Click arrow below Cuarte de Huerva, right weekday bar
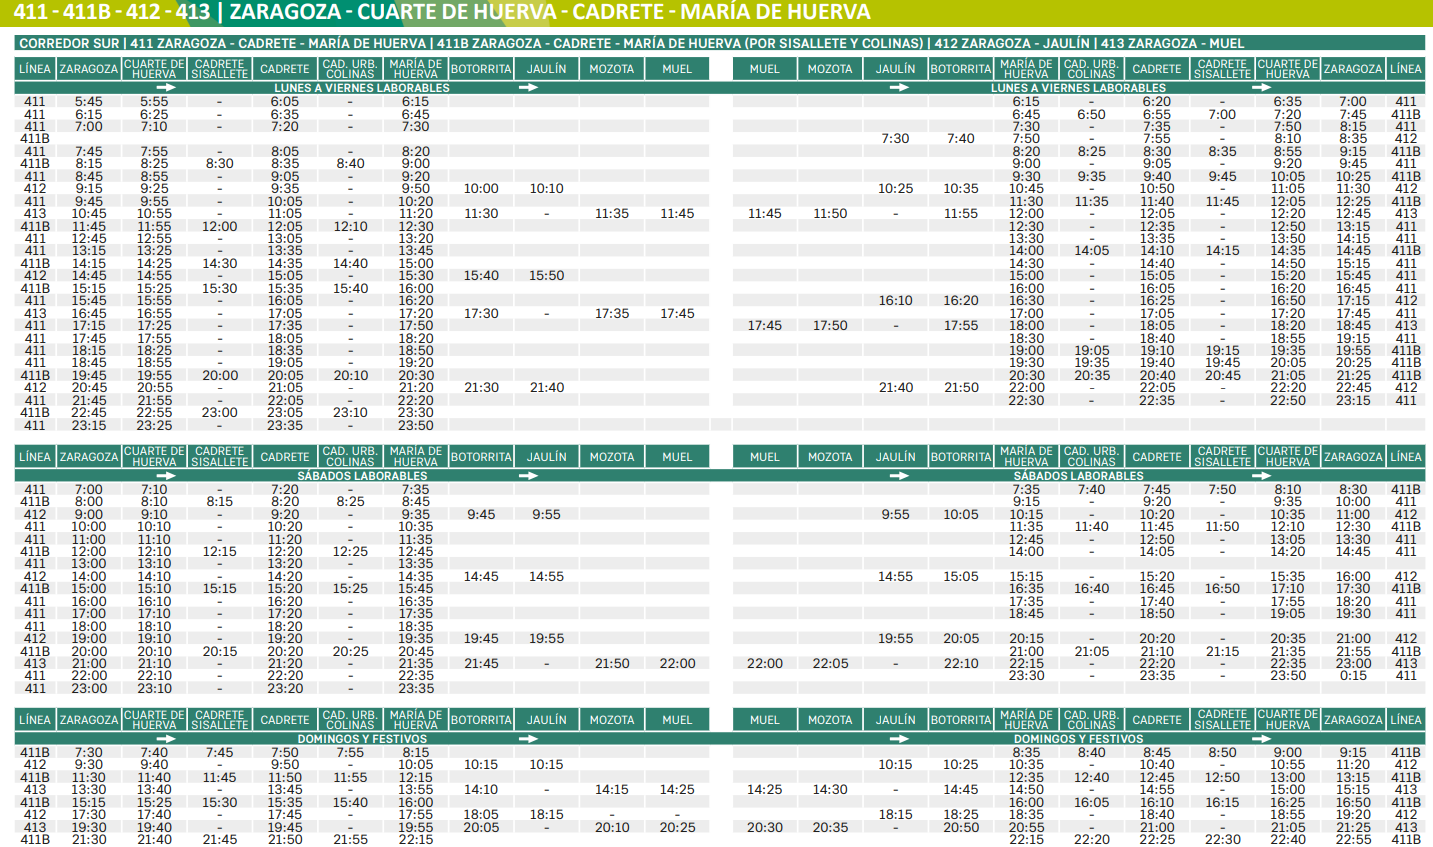The width and height of the screenshot is (1433, 847). click(x=1261, y=88)
